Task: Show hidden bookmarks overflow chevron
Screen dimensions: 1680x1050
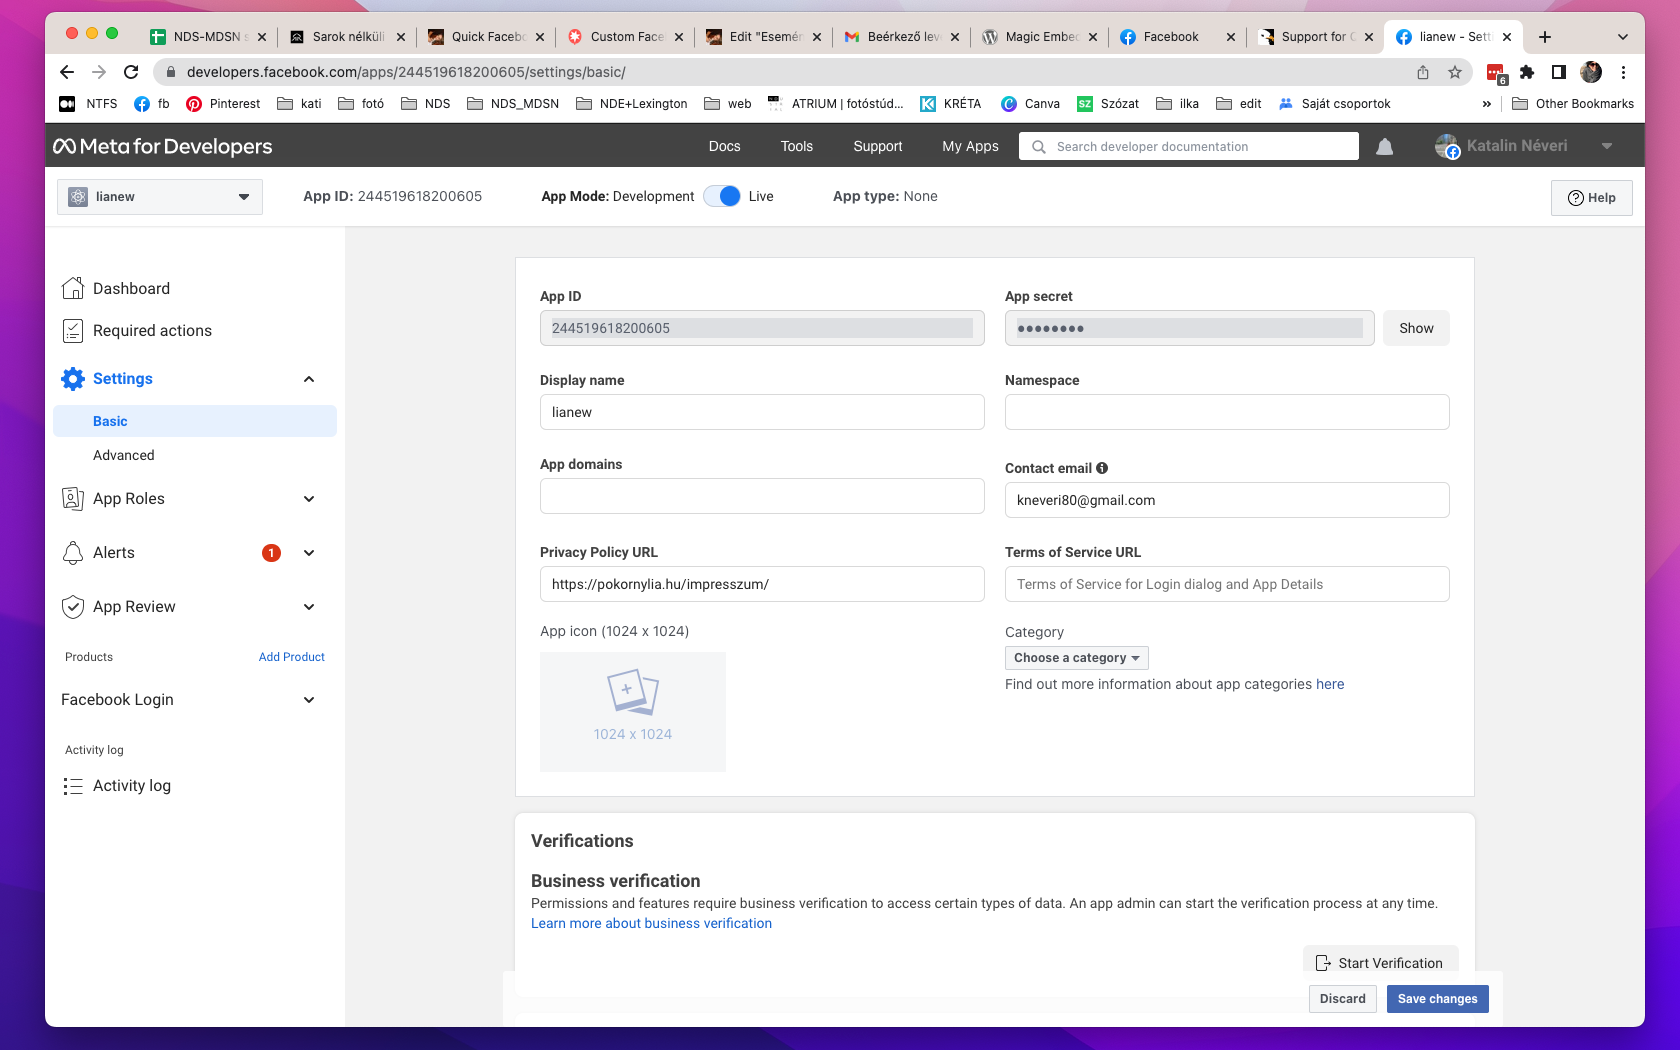Action: click(x=1487, y=104)
